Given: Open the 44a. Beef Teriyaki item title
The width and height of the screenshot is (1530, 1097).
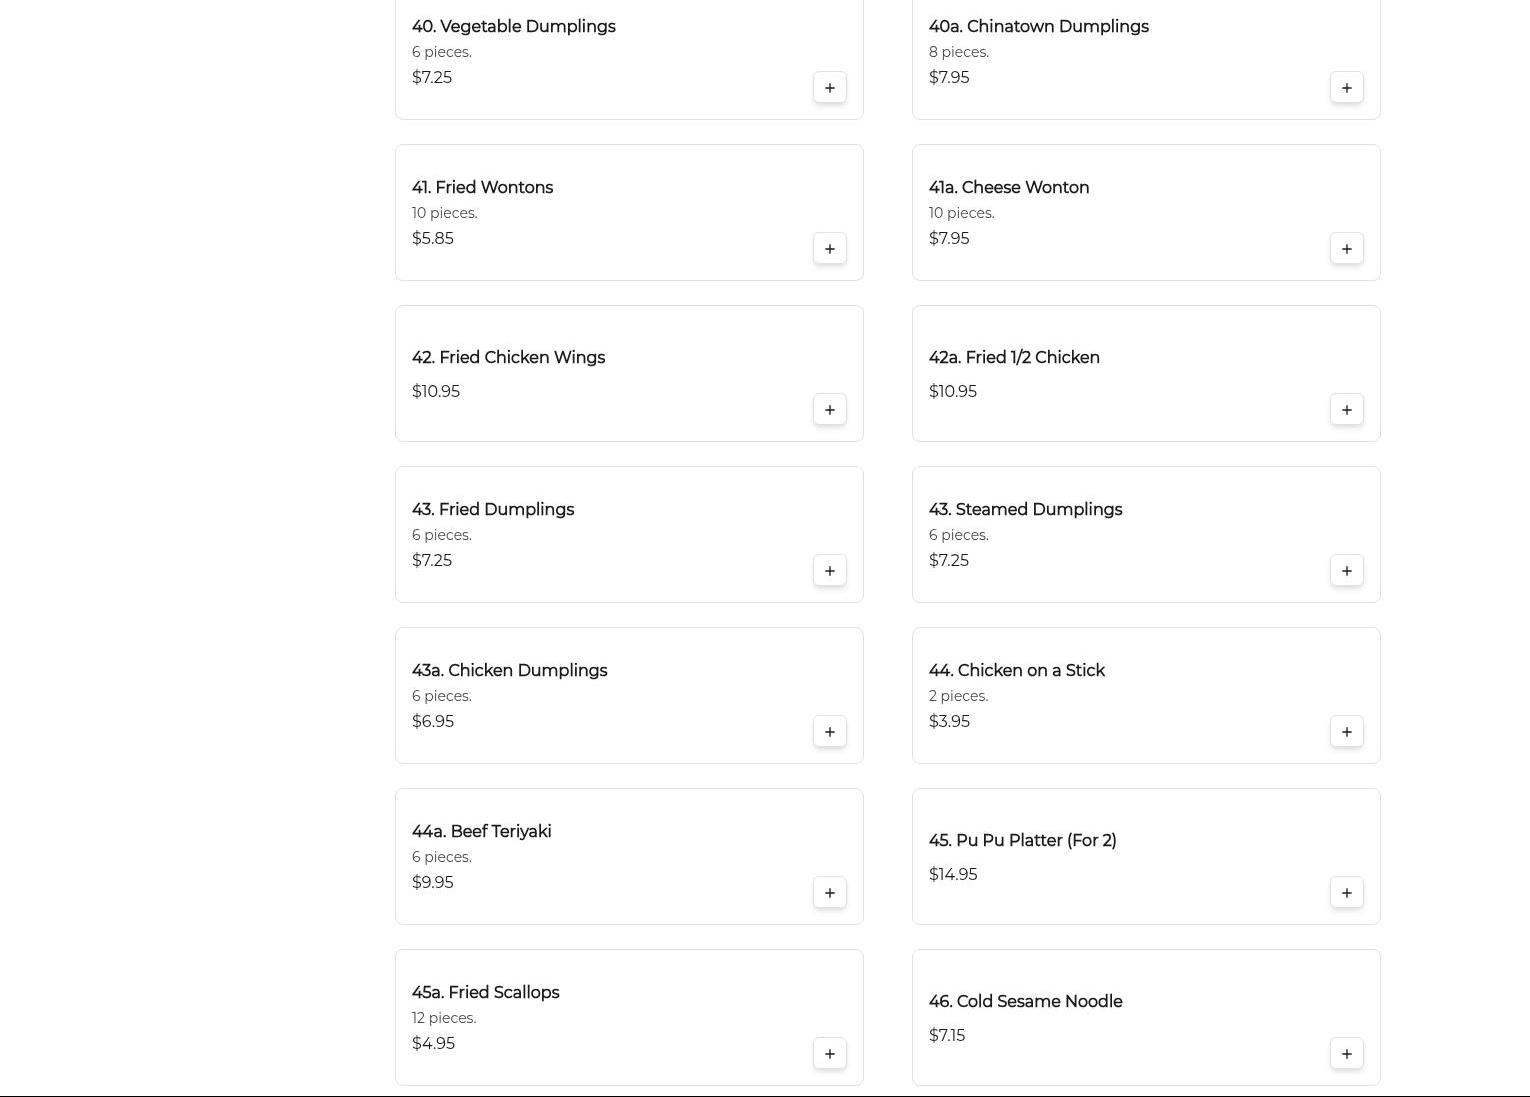Looking at the screenshot, I should [481, 831].
